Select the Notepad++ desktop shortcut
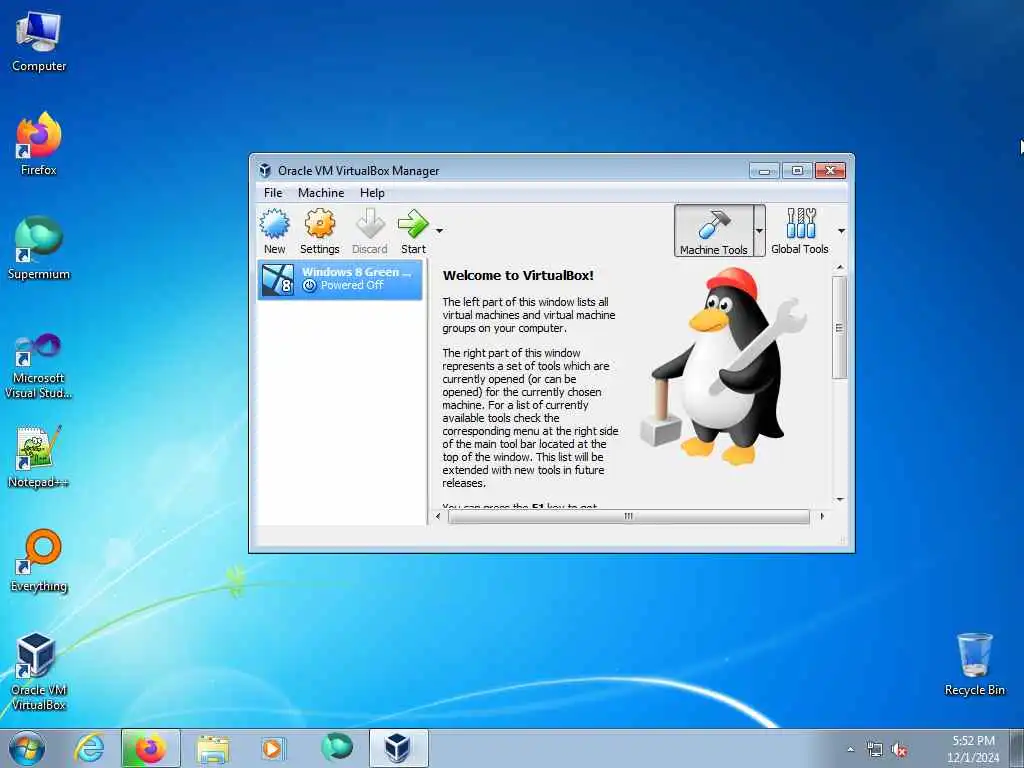The height and width of the screenshot is (768, 1024). coord(39,457)
